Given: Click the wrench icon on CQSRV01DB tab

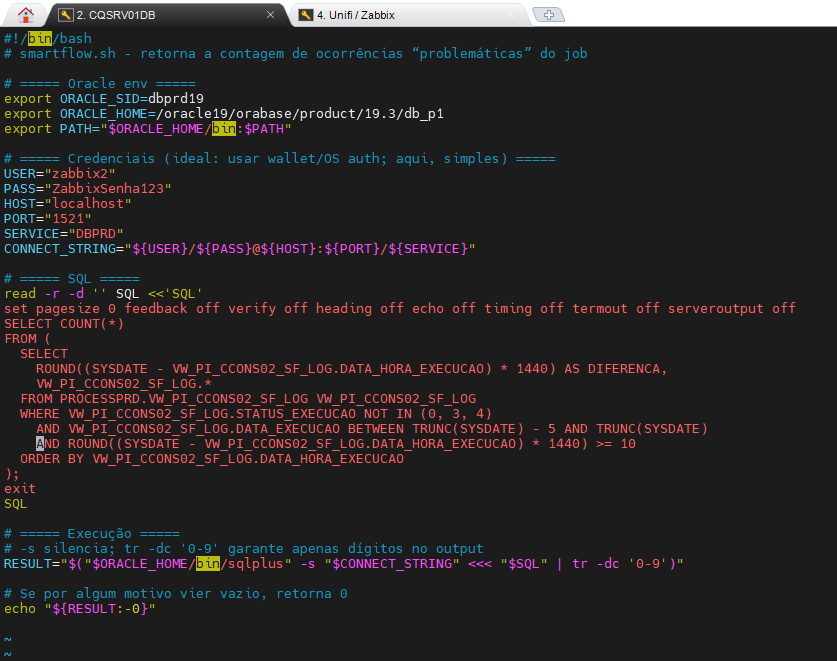Looking at the screenshot, I should pyautogui.click(x=65, y=15).
